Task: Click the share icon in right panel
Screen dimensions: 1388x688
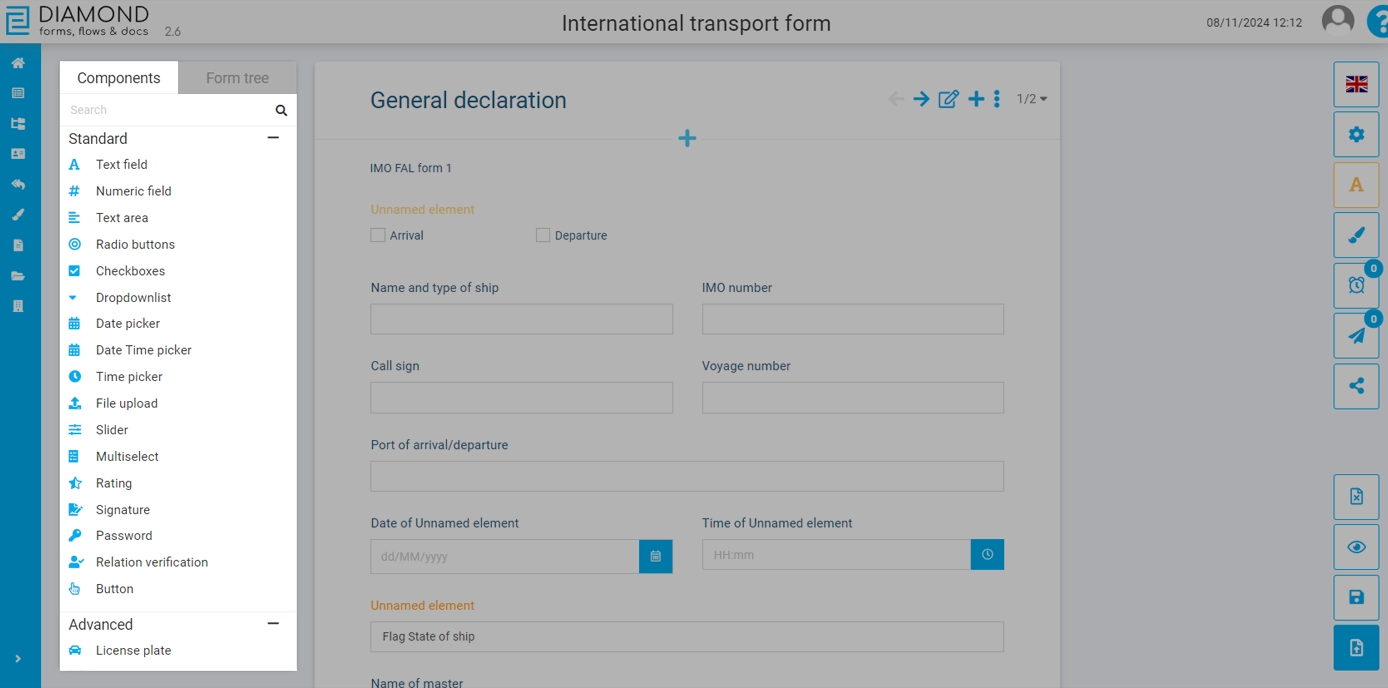Action: (x=1356, y=386)
